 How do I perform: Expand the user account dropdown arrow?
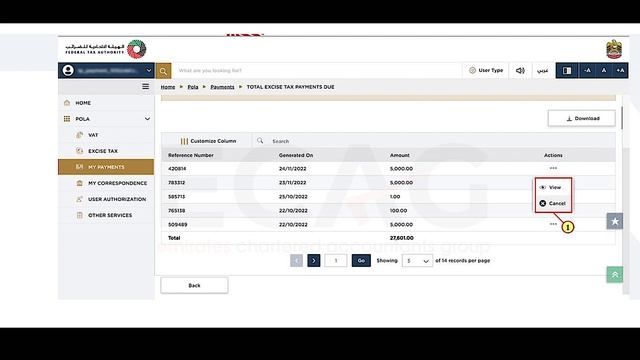pyautogui.click(x=149, y=70)
